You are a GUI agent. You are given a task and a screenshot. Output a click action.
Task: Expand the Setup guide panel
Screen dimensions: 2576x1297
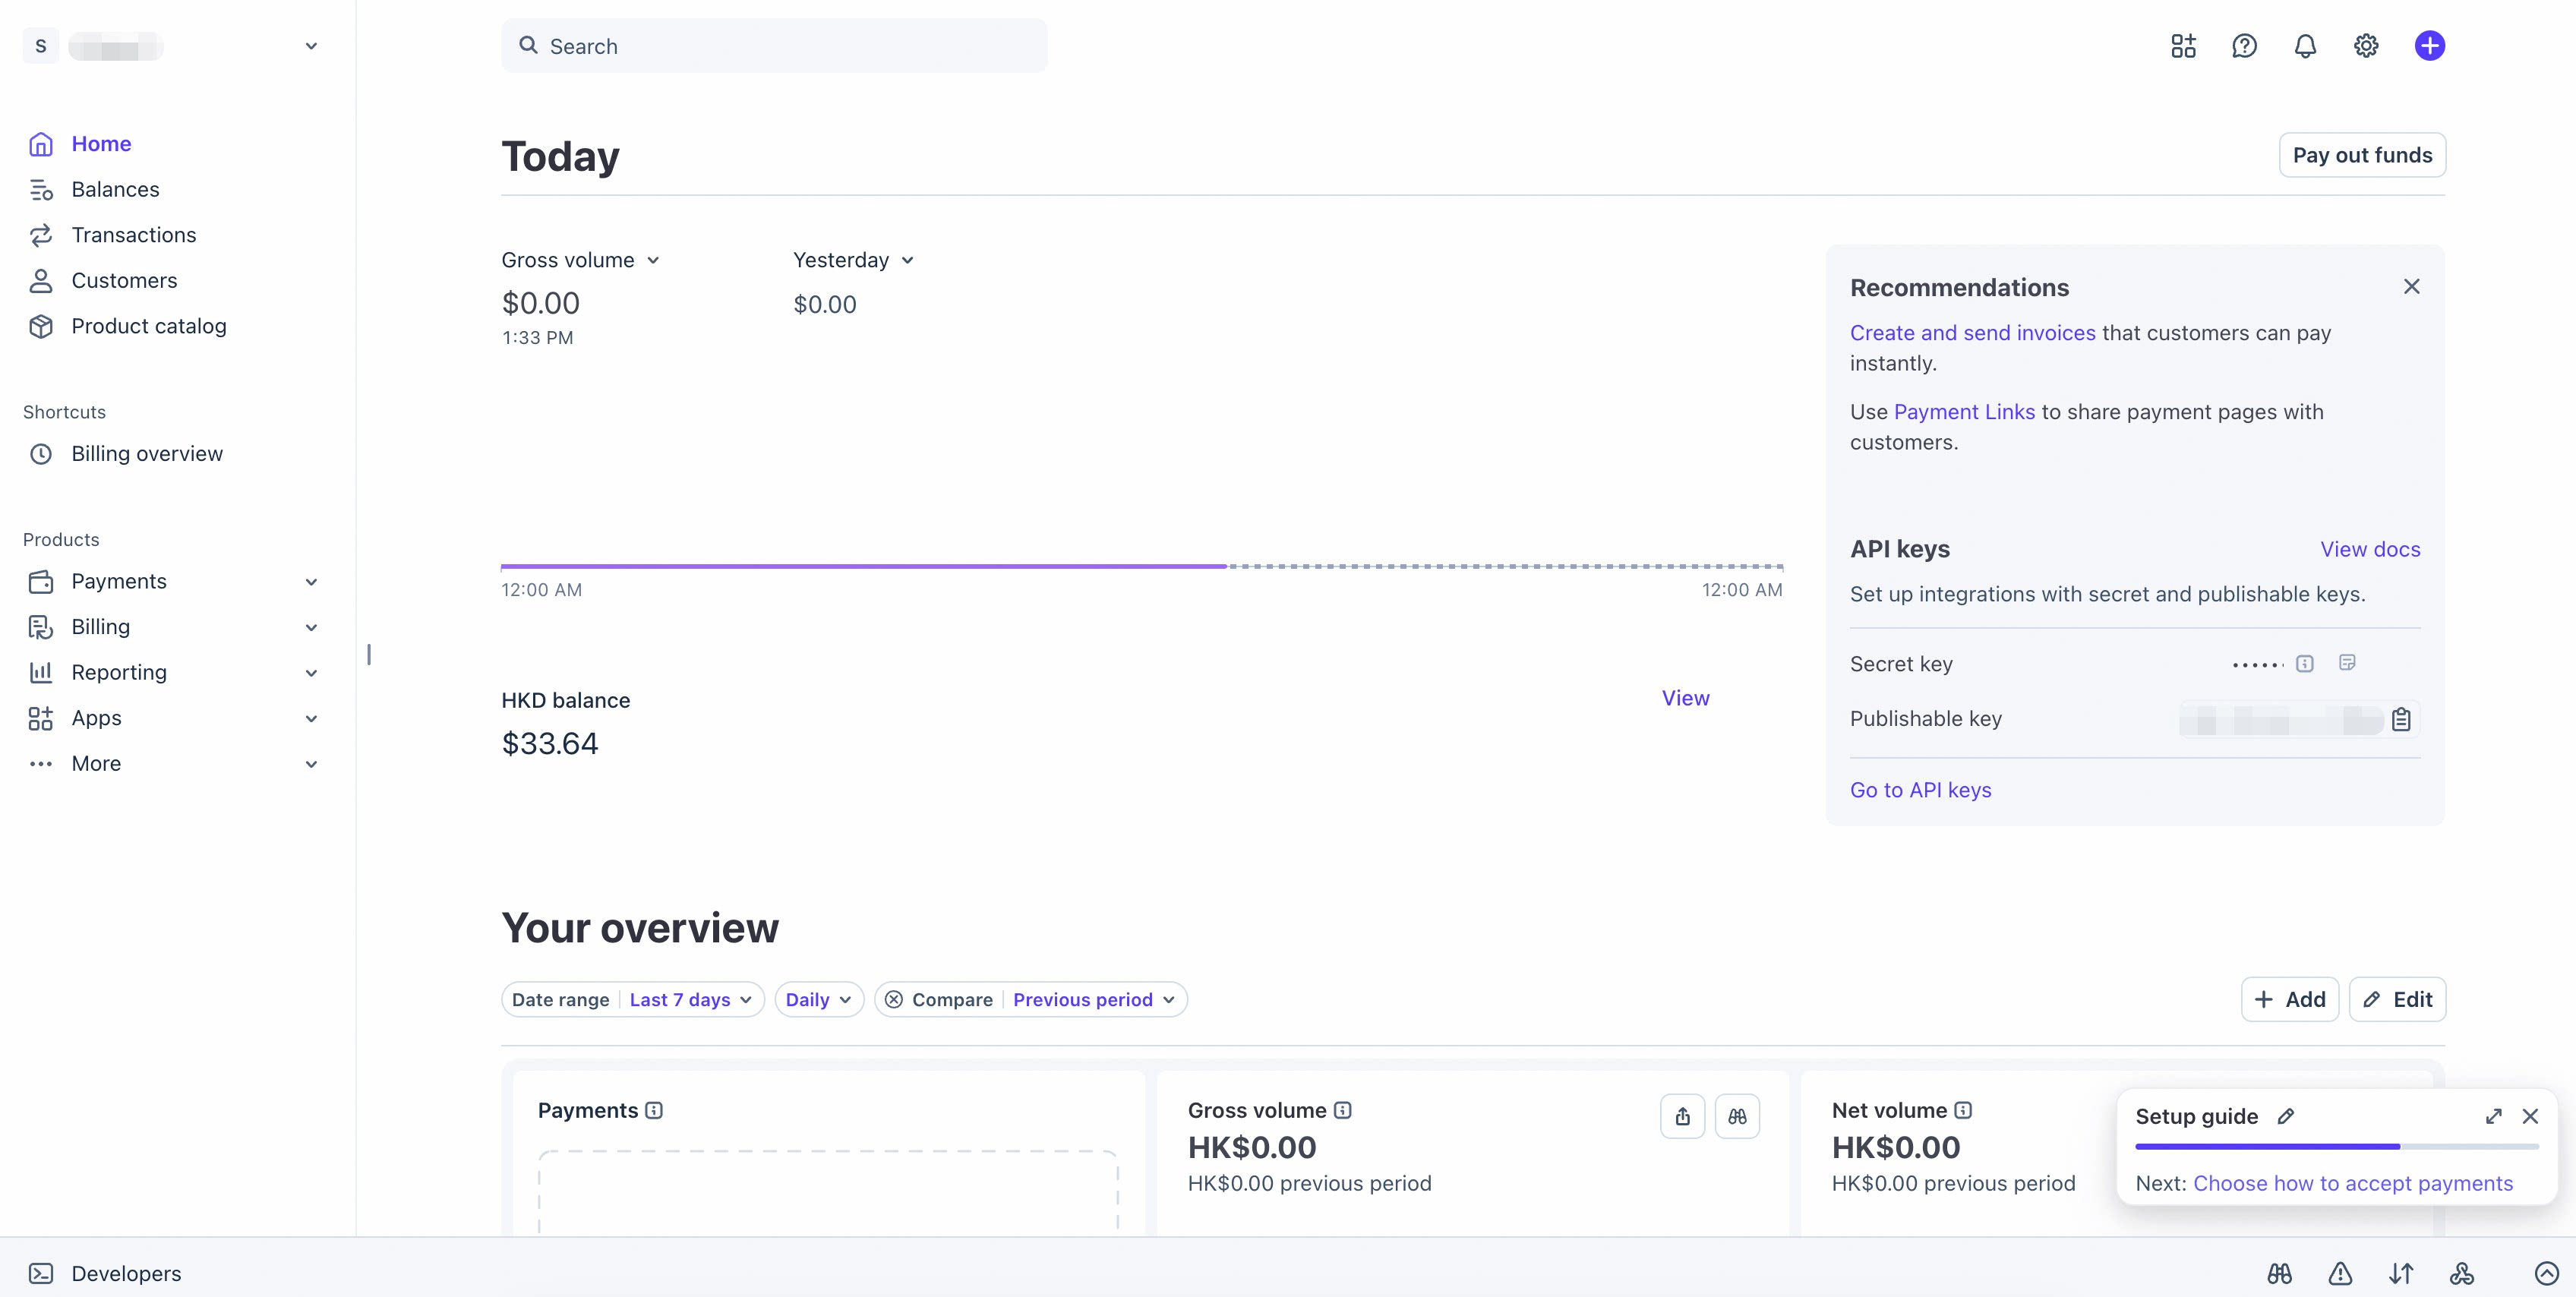(2494, 1116)
